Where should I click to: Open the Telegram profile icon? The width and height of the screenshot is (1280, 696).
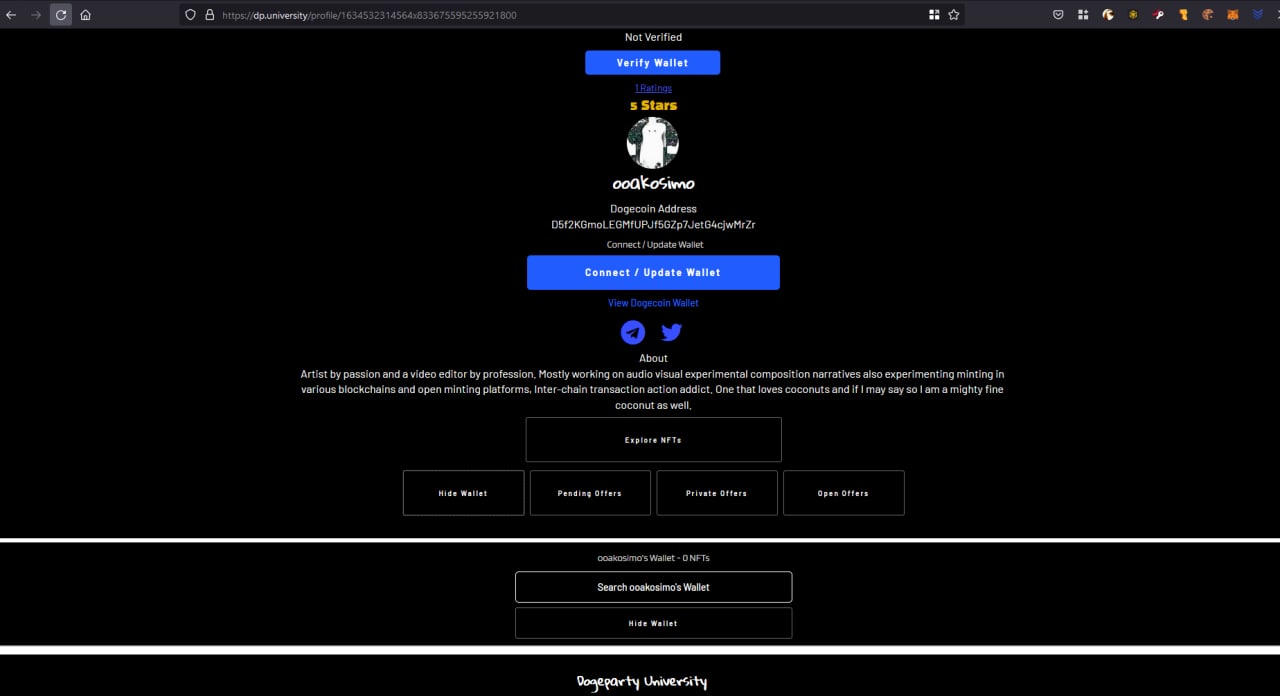point(633,332)
